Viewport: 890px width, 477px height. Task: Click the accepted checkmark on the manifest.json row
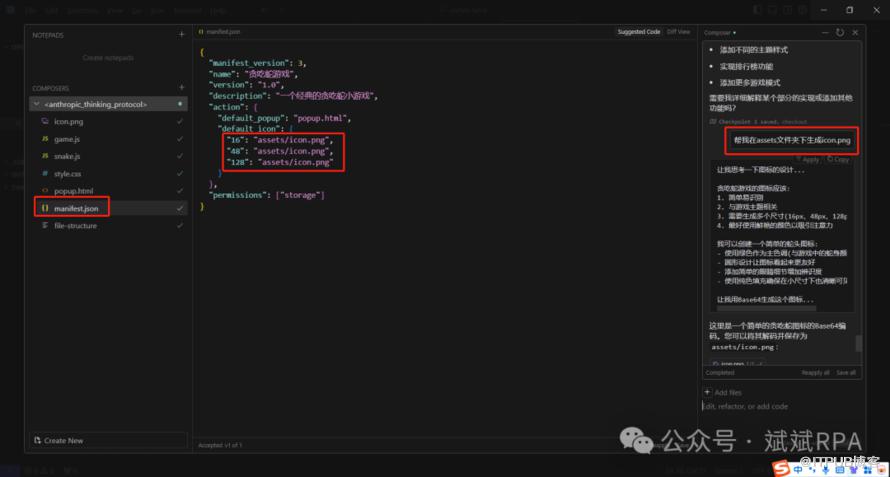180,208
